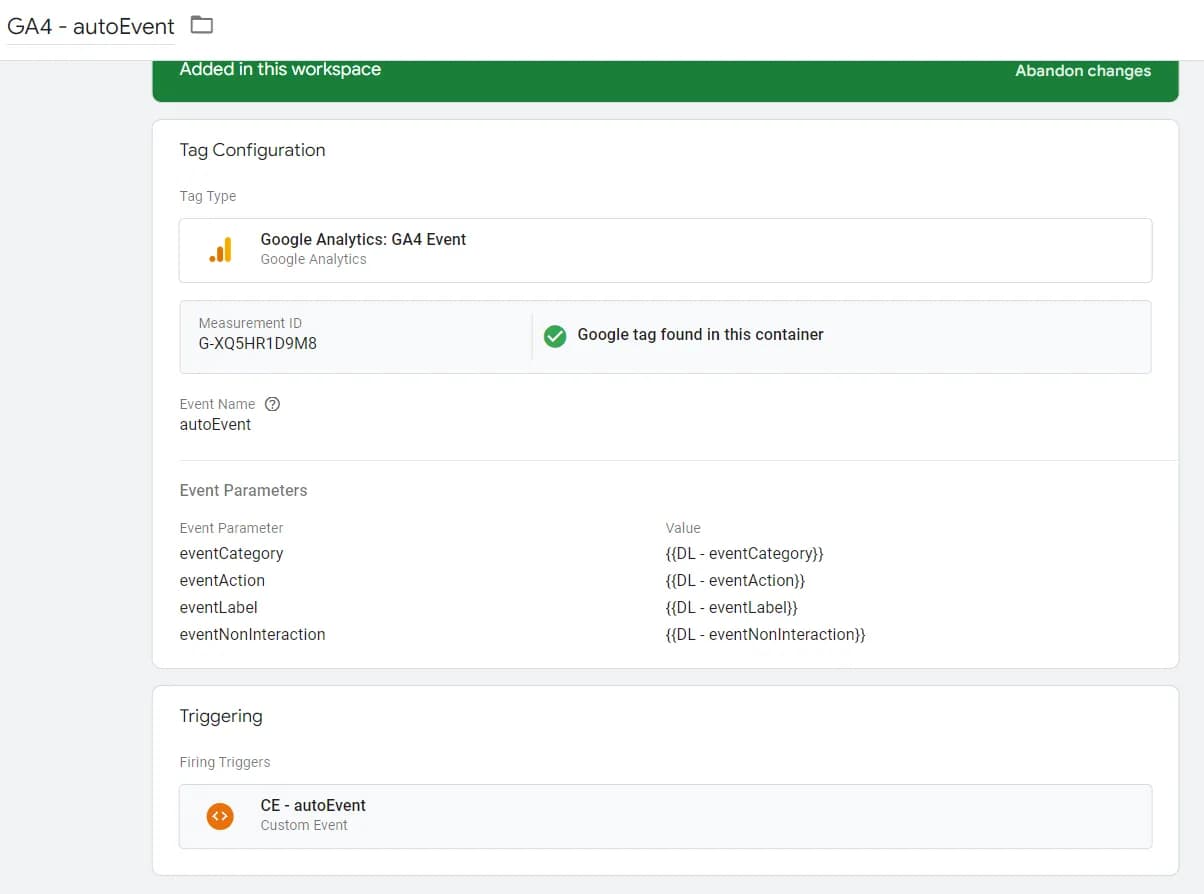Image resolution: width=1204 pixels, height=894 pixels.
Task: Click the {{DL - eventCategory}} value
Action: tap(744, 553)
